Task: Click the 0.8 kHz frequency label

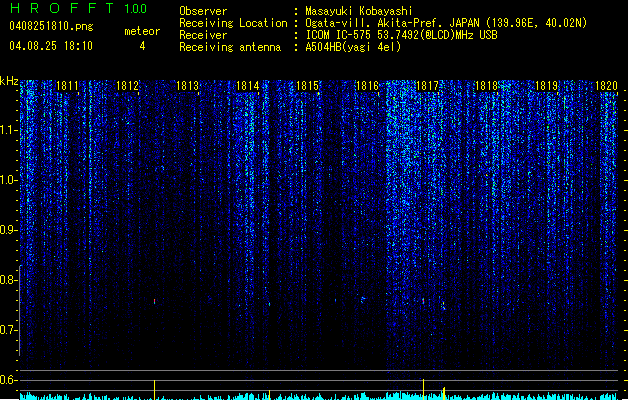Action: (9, 280)
